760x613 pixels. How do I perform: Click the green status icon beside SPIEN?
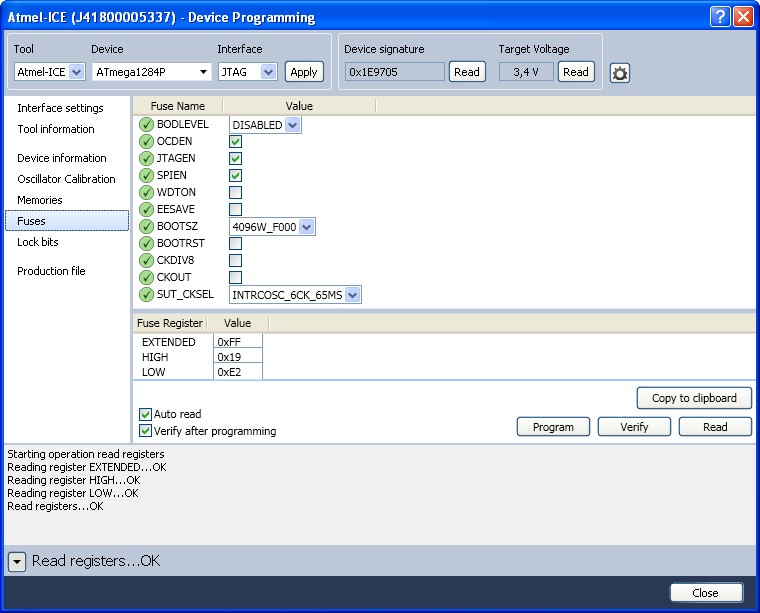(146, 175)
